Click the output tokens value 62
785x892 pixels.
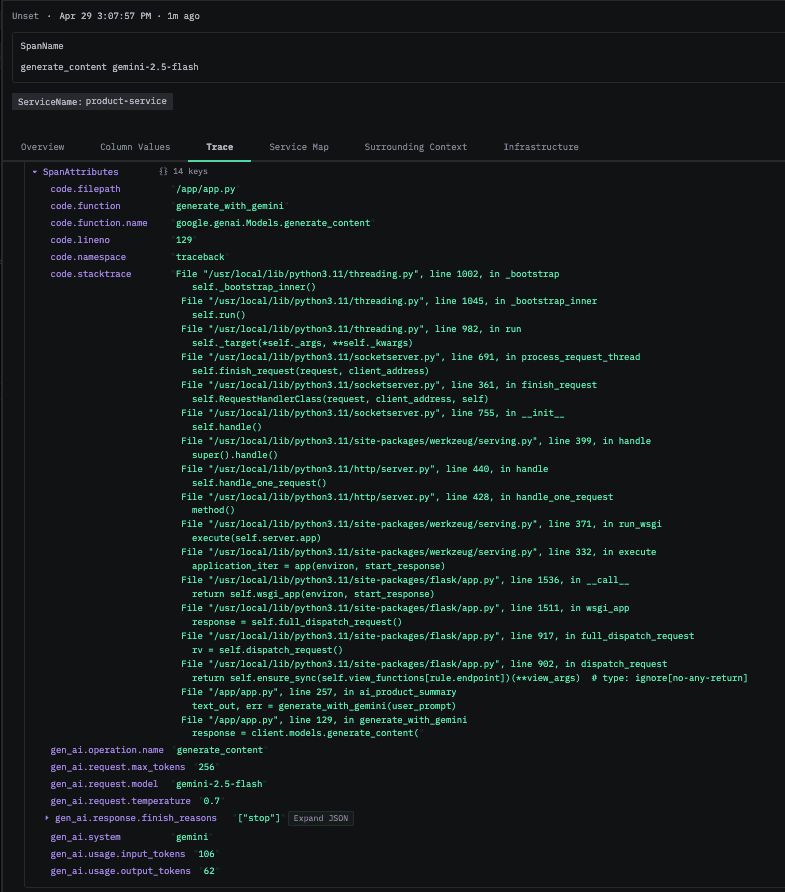point(209,871)
